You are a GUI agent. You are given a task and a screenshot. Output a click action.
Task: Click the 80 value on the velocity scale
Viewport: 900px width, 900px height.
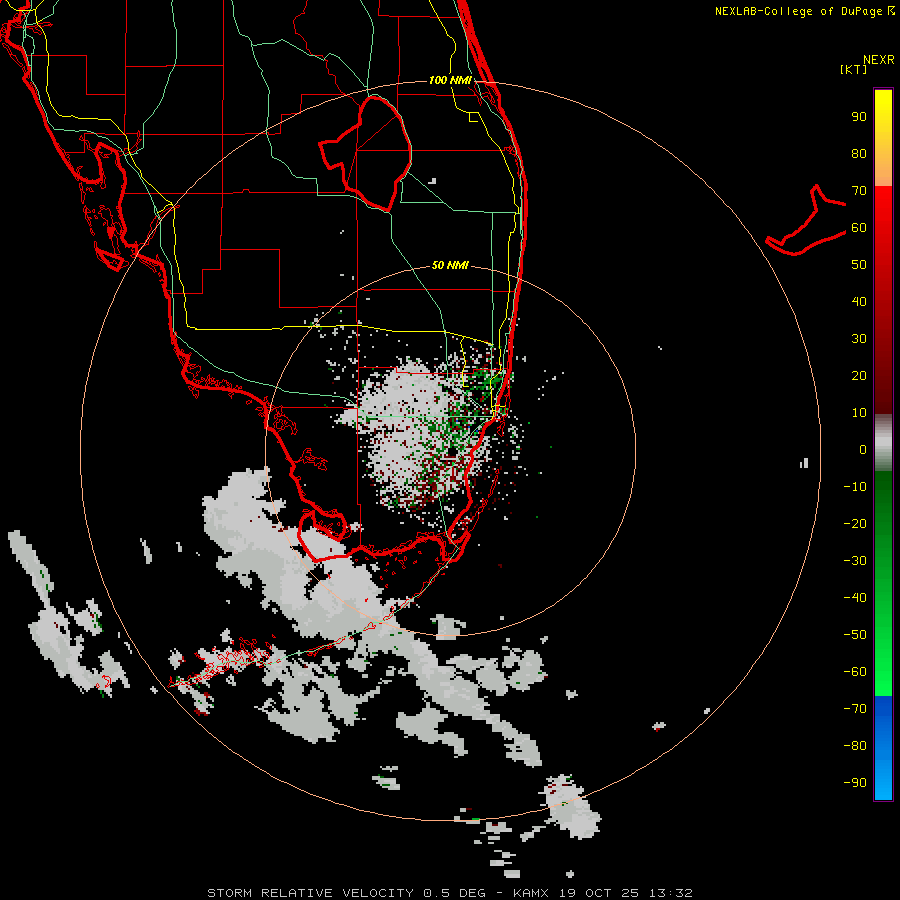pyautogui.click(x=859, y=153)
